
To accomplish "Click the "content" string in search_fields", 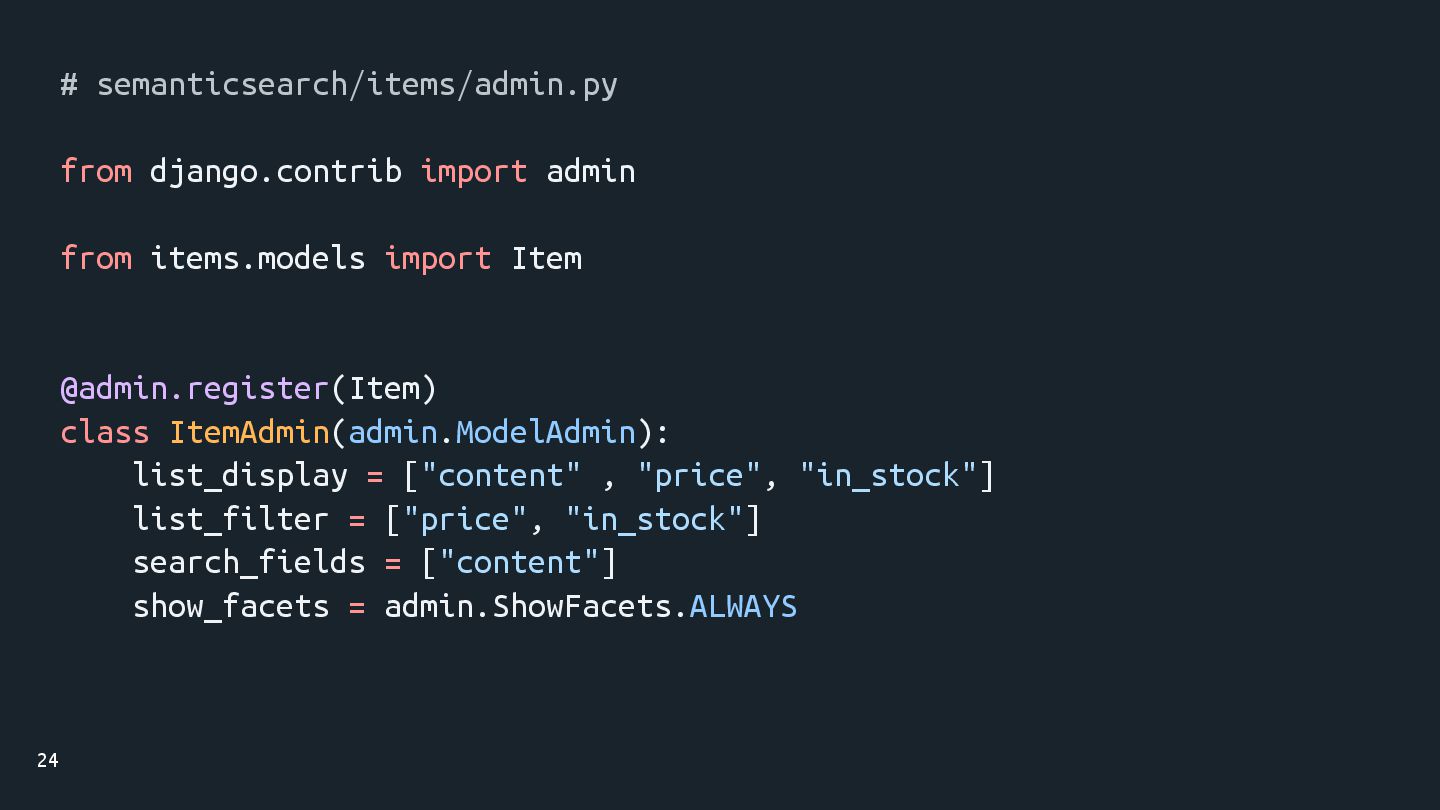I will click(518, 562).
